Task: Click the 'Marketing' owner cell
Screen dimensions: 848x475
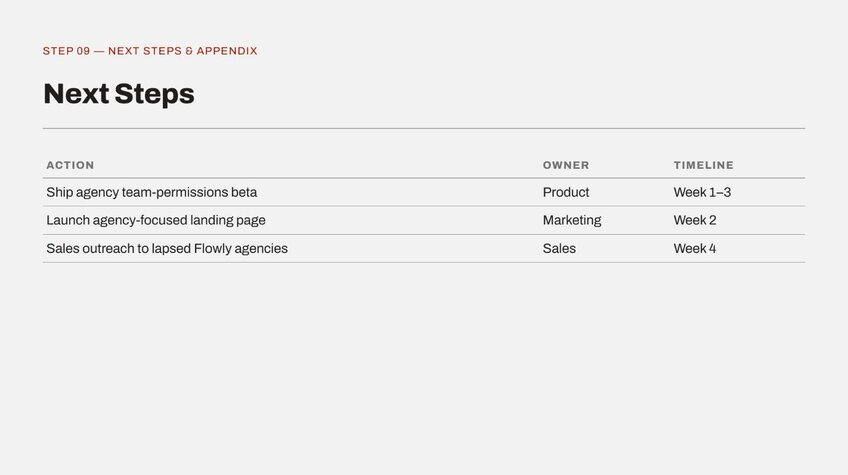Action: 572,221
